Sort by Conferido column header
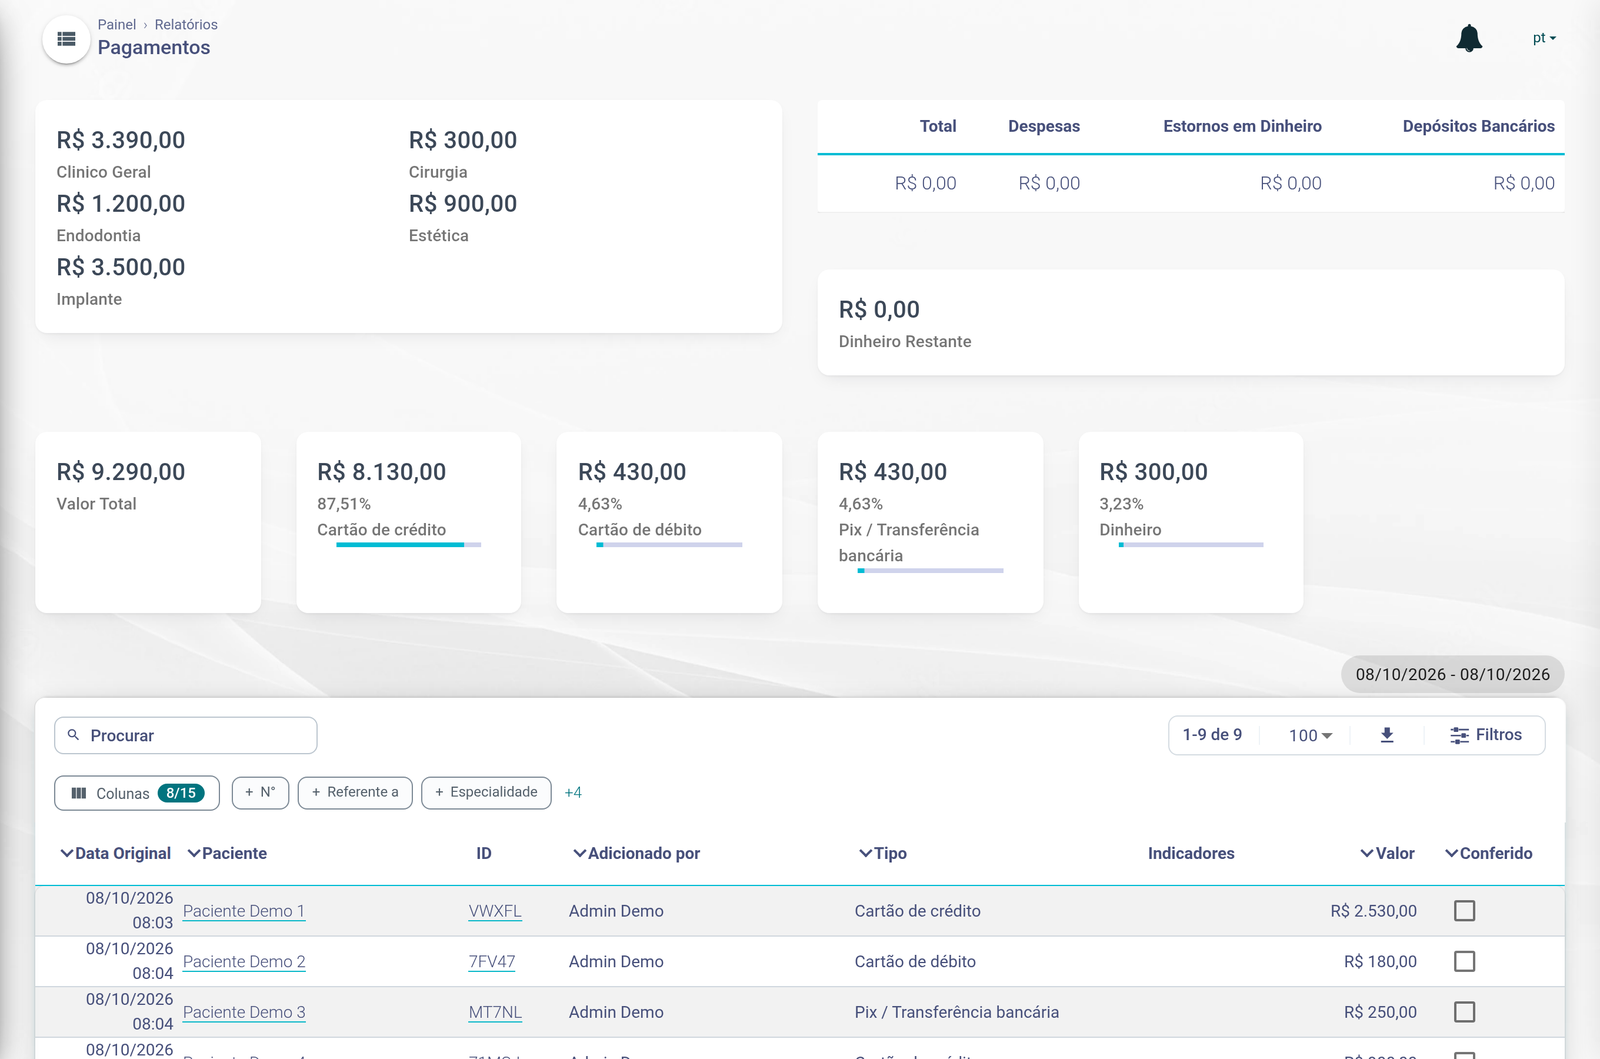 [1488, 853]
